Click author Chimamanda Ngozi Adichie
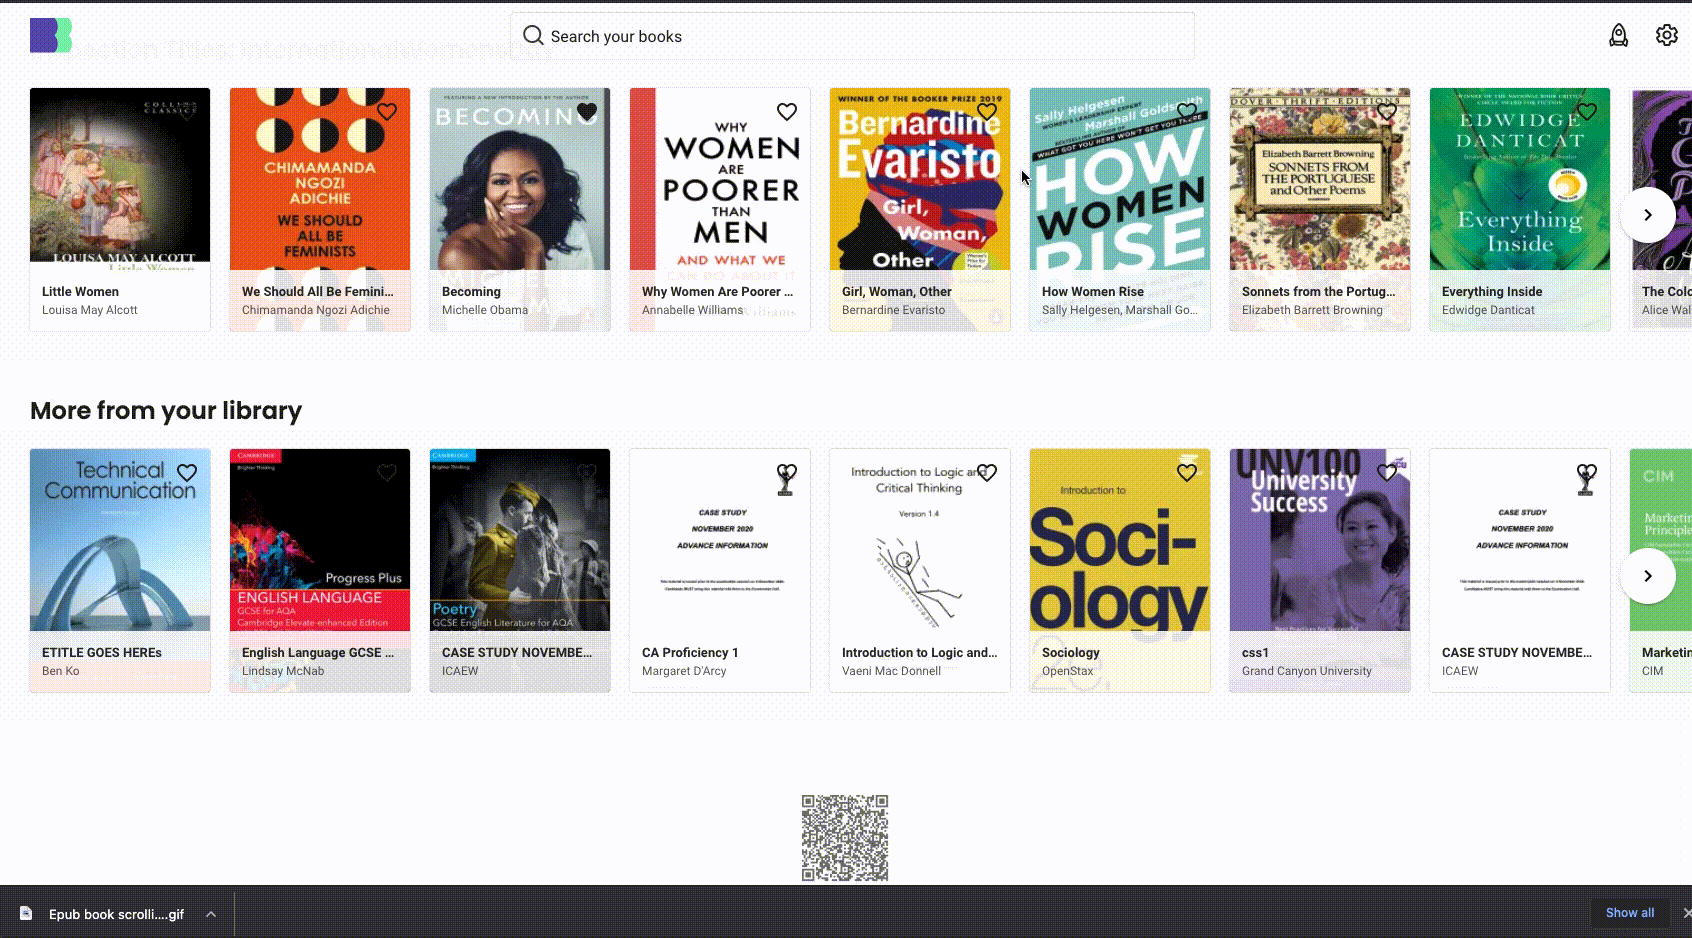Image resolution: width=1692 pixels, height=938 pixels. click(316, 310)
